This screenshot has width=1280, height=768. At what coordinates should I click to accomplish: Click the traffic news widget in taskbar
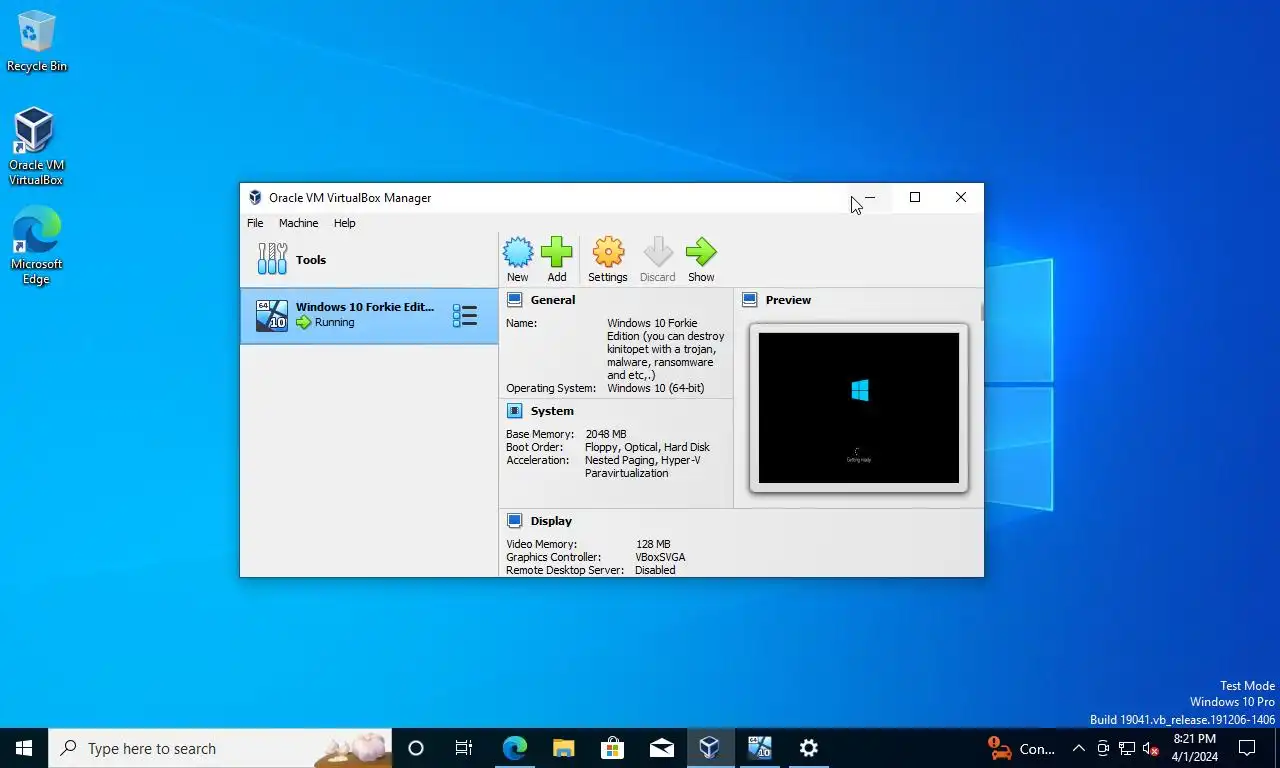1021,748
